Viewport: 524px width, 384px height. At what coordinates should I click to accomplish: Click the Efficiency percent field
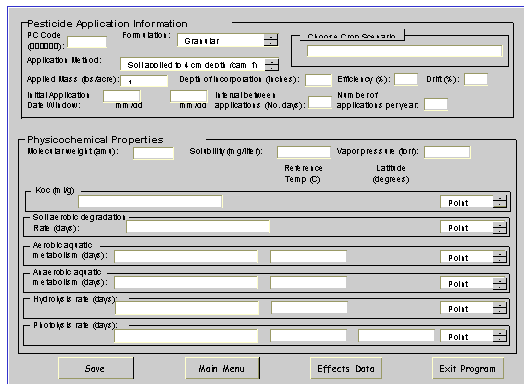click(x=406, y=80)
